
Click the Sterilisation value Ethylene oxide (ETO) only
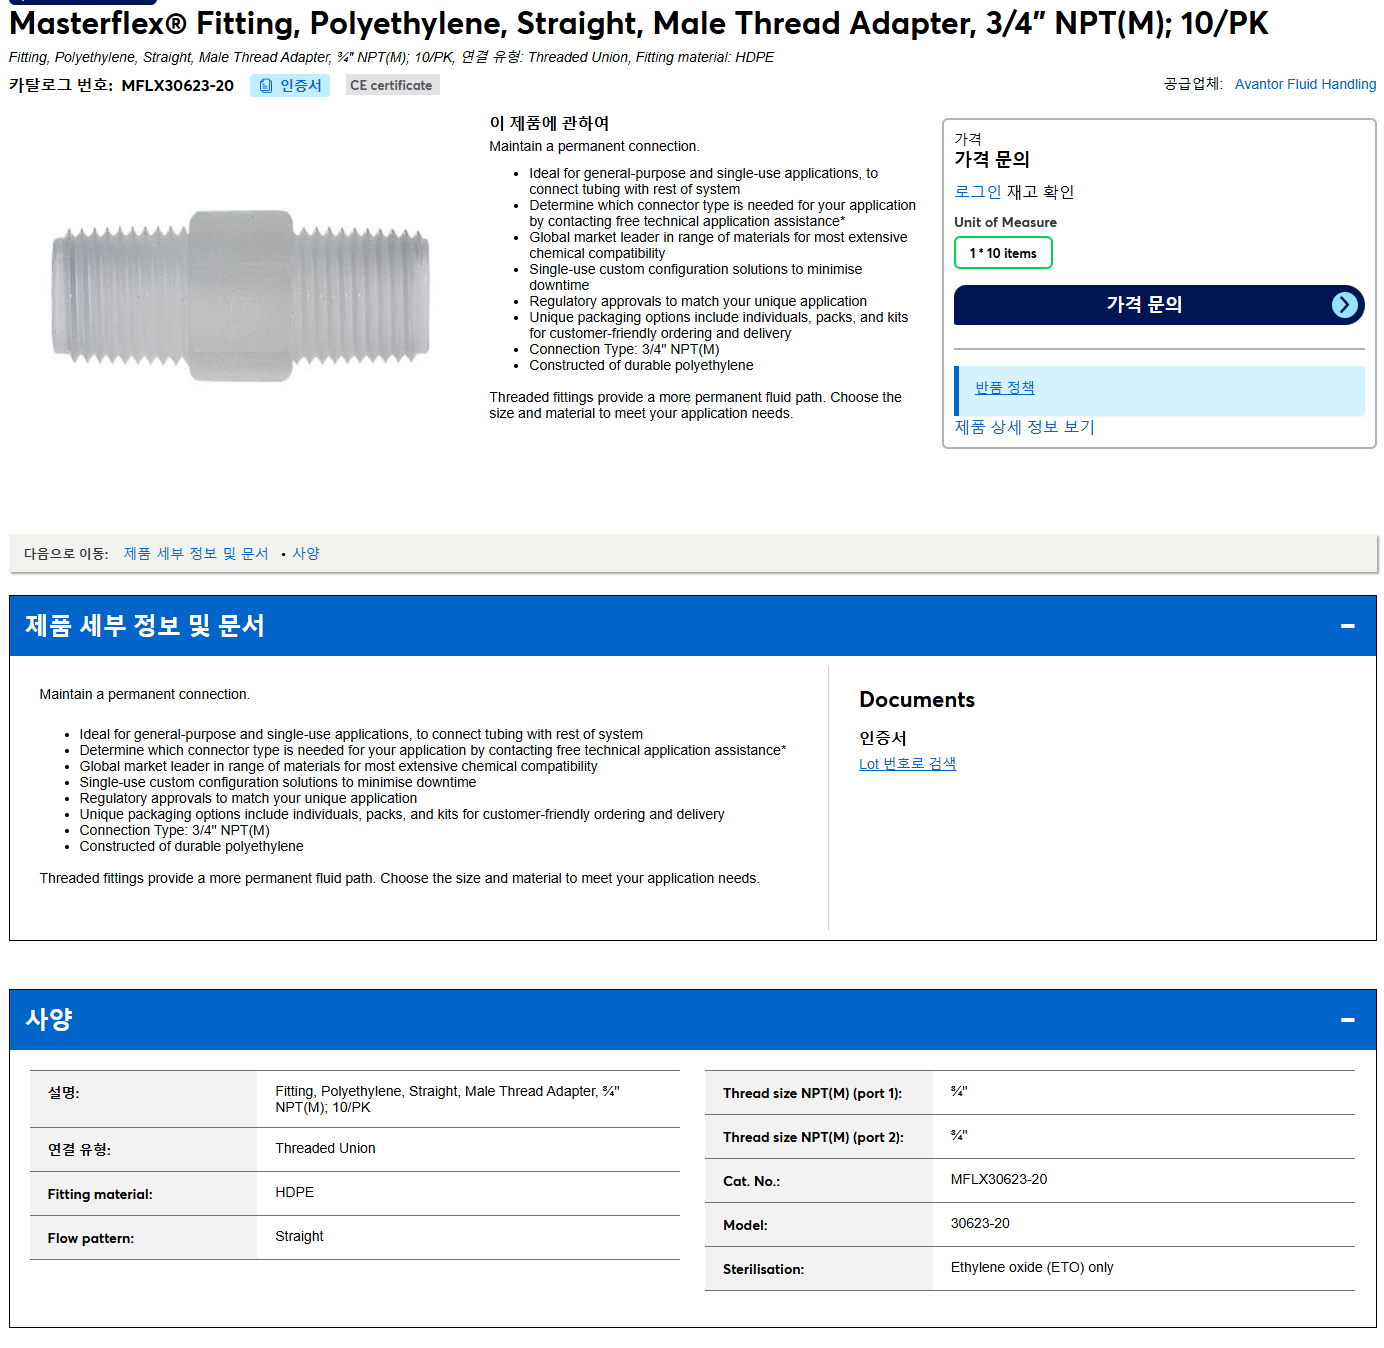[x=1032, y=1267]
